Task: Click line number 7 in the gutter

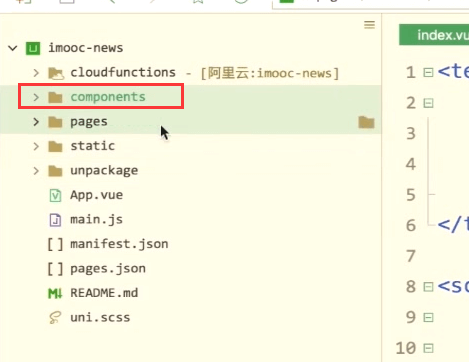Action: pyautogui.click(x=411, y=256)
